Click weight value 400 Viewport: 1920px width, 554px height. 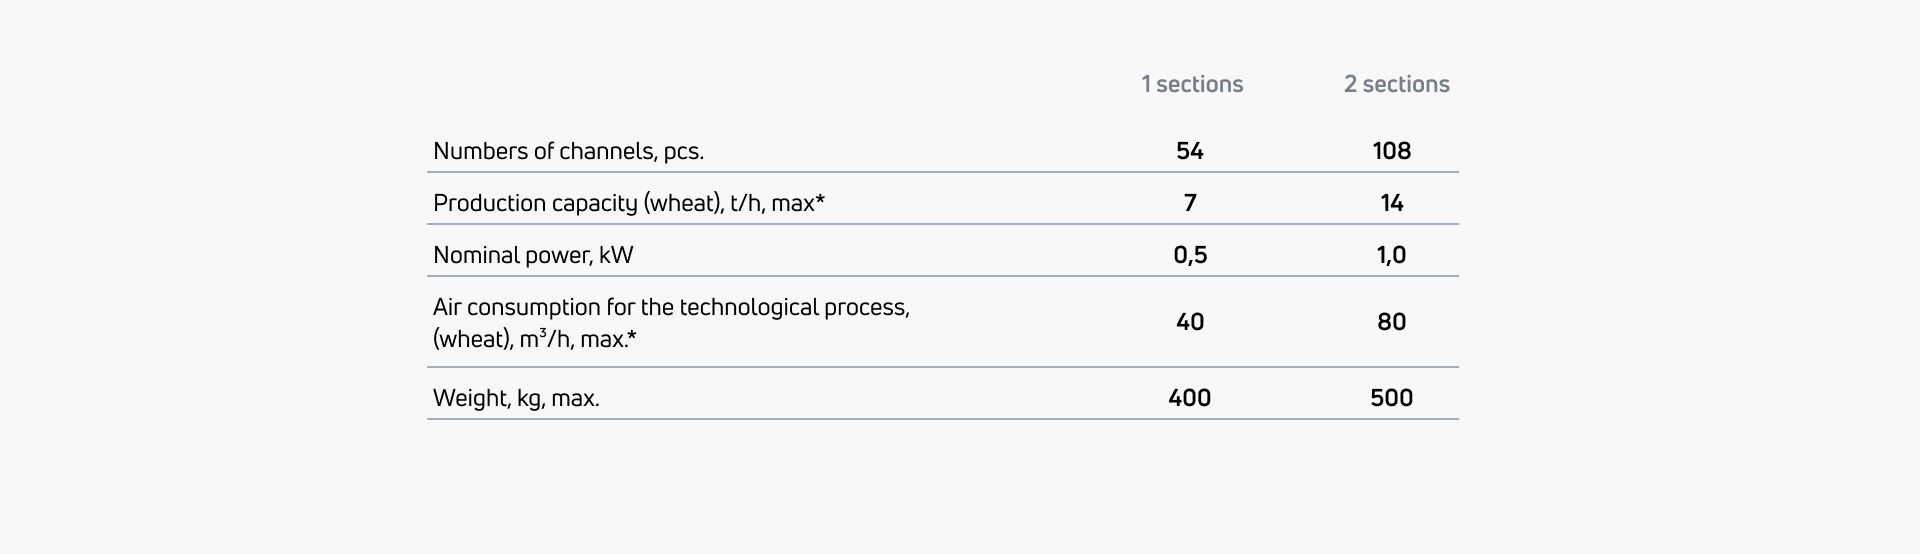click(1190, 398)
